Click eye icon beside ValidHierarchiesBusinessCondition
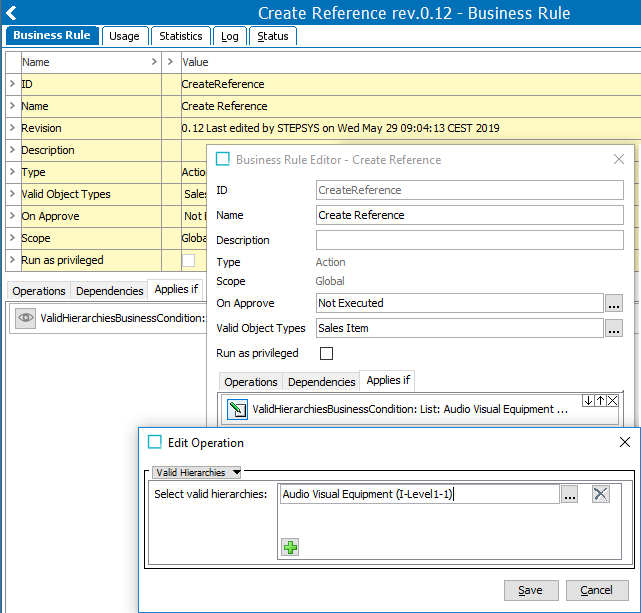 pos(25,317)
